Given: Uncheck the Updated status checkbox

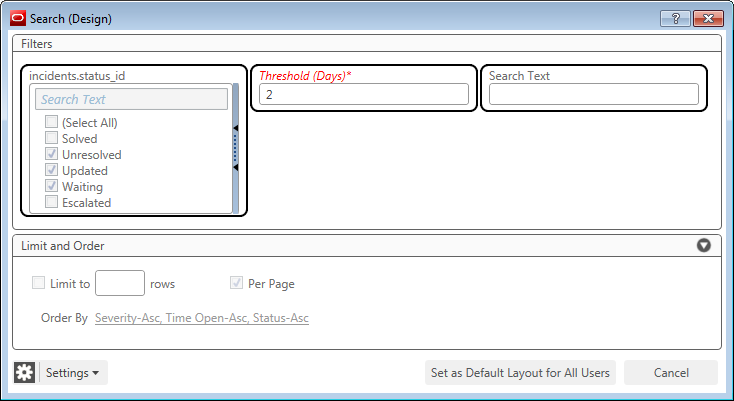Looking at the screenshot, I should tap(51, 171).
